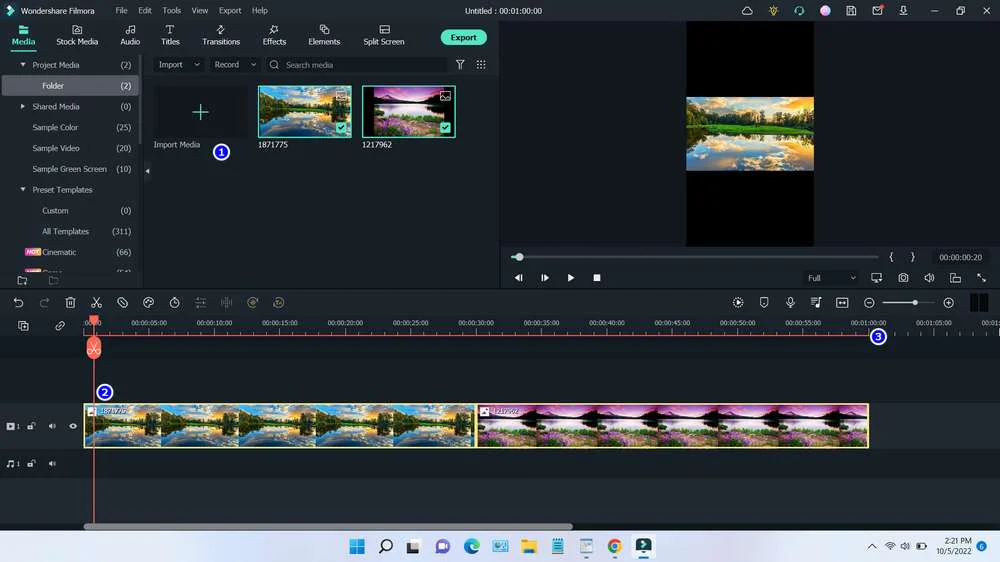Switch preview to fullscreen with the arrows icon
Screen dimensions: 1000x562
(x=982, y=278)
